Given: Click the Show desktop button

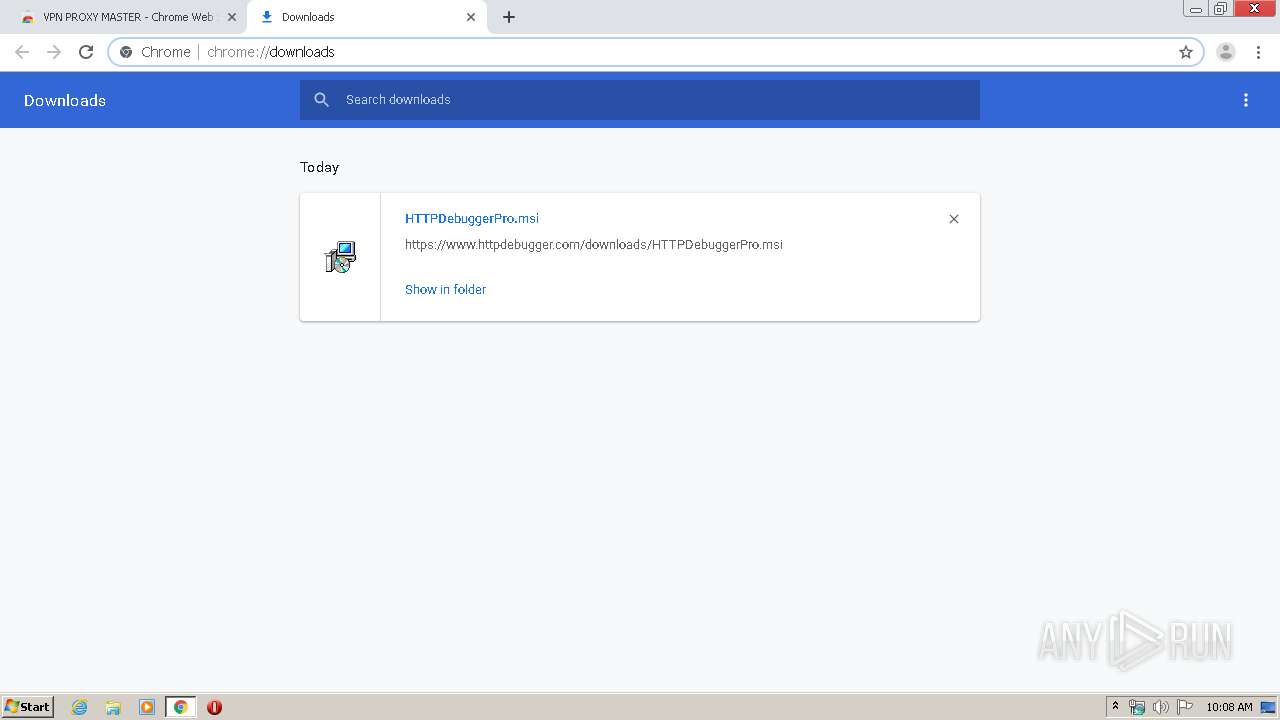Looking at the screenshot, I should tap(1268, 707).
